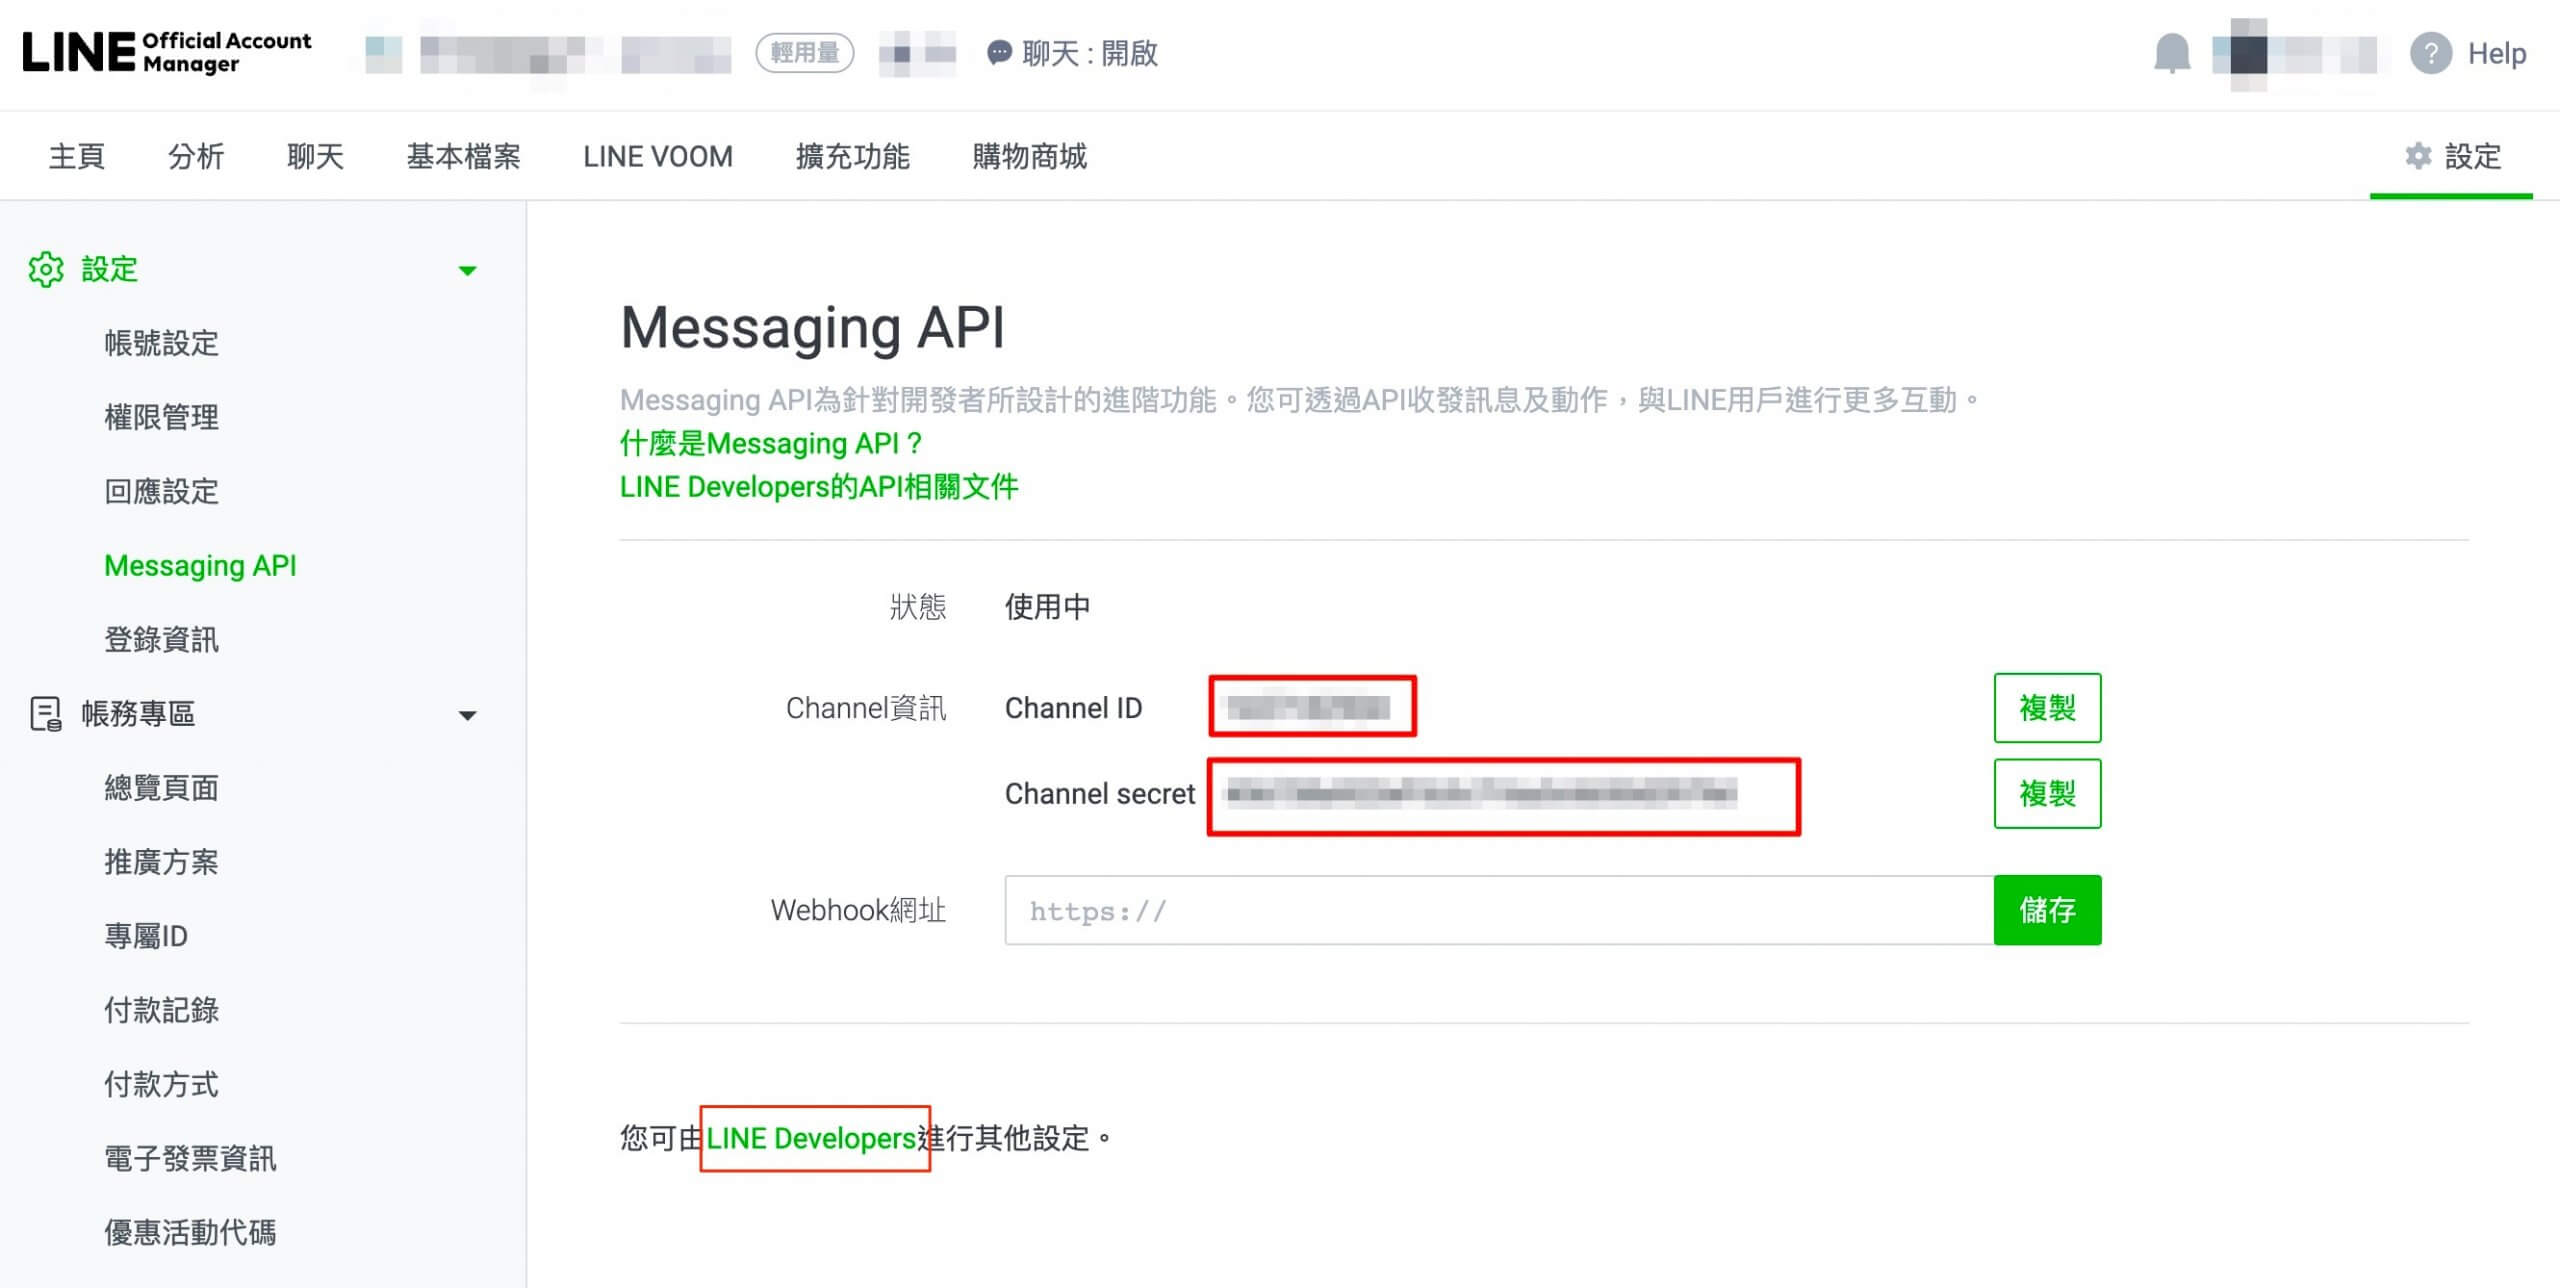Switch to the 聊天 tab
This screenshot has width=2560, height=1288.
(x=315, y=156)
